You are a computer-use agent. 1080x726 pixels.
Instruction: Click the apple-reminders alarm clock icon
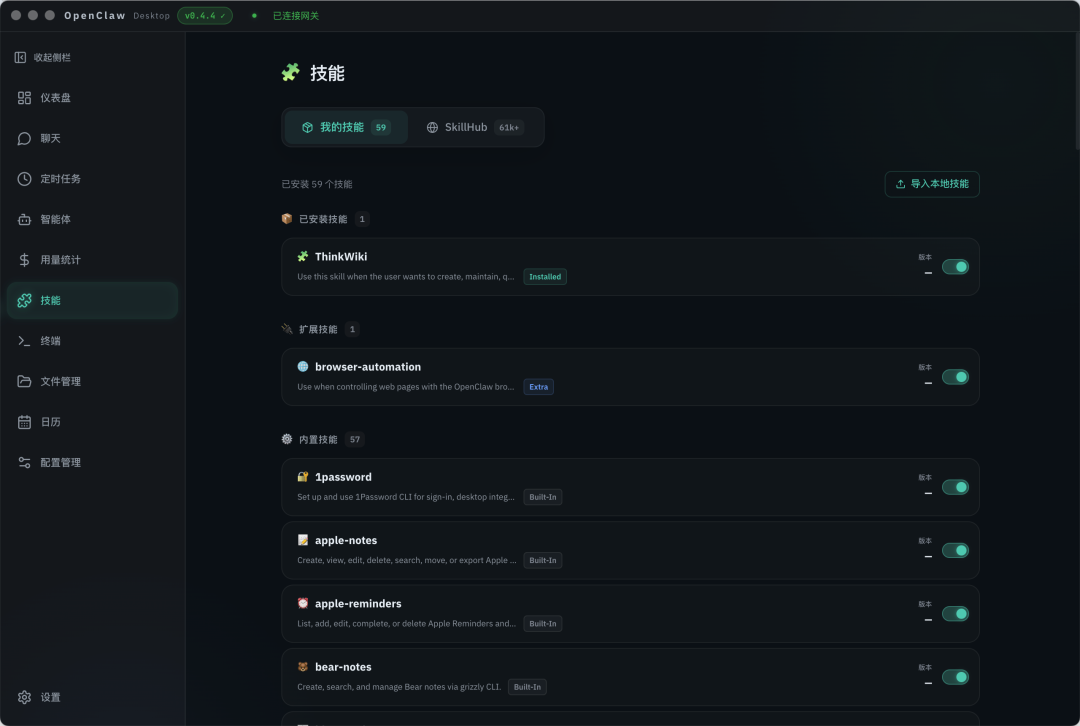click(x=302, y=603)
